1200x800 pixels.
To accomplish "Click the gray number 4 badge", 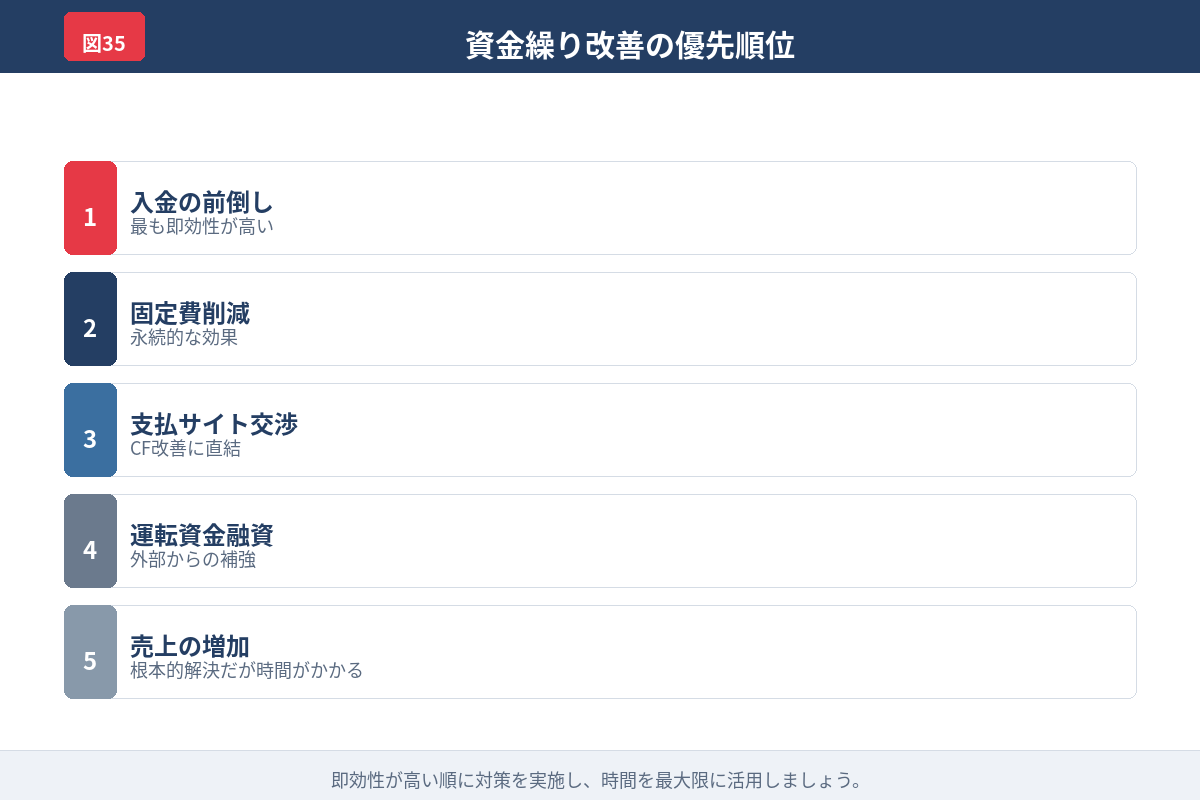I will click(x=90, y=541).
